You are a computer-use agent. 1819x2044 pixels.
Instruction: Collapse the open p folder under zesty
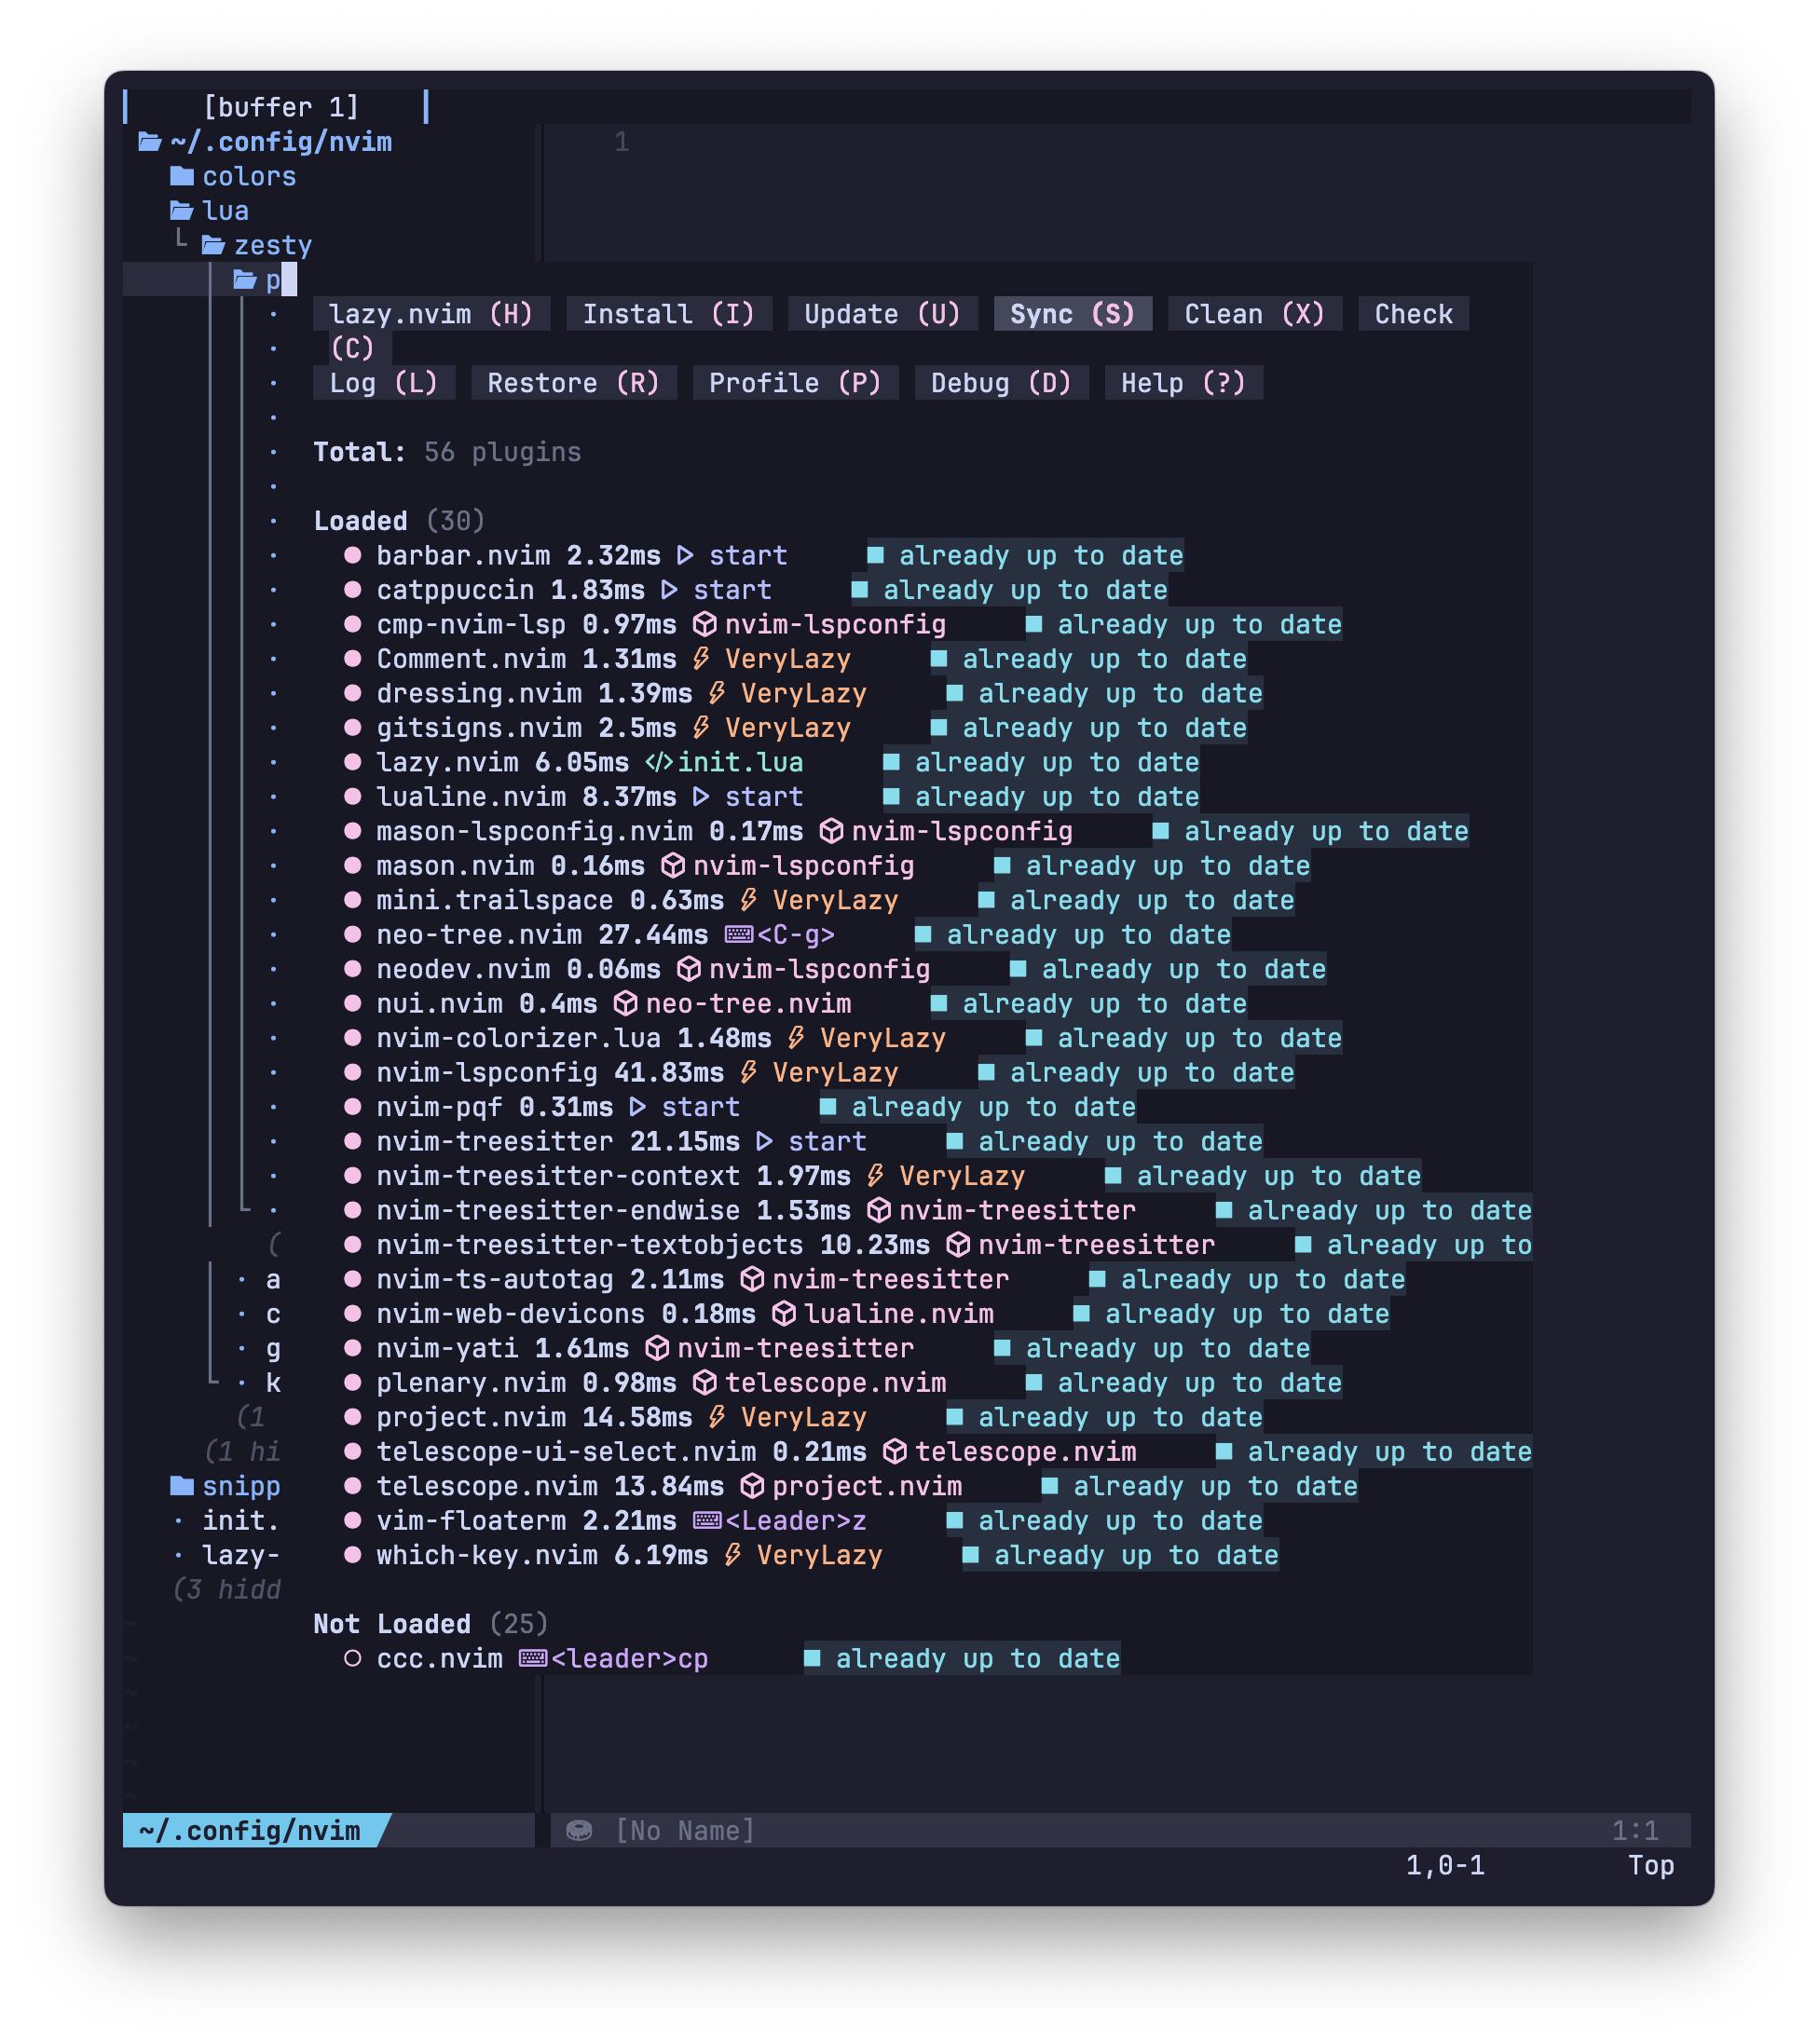coord(245,280)
